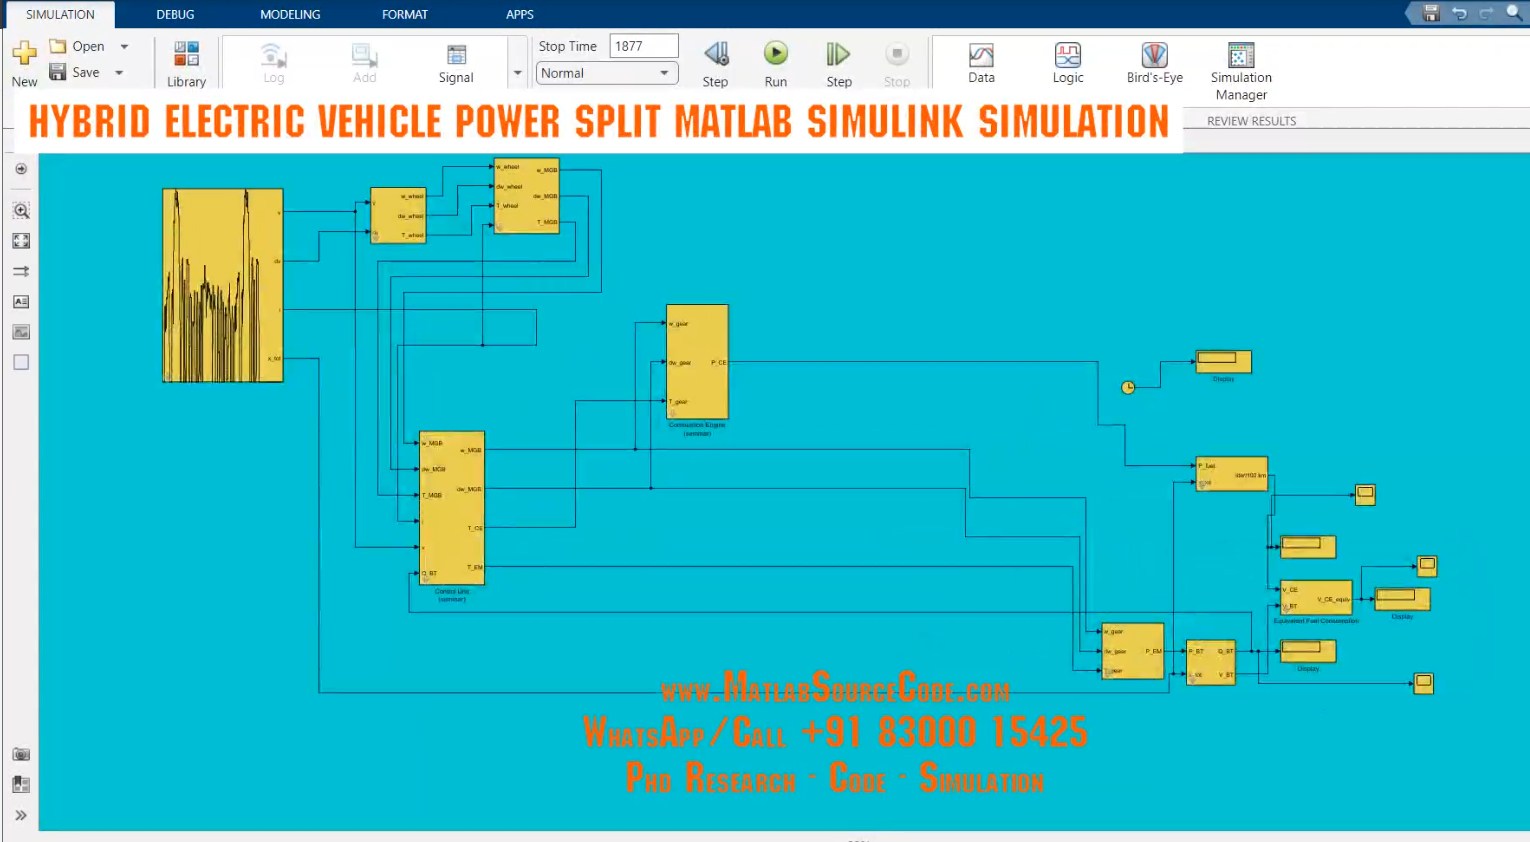
Task: Open Simulation Manager icon
Action: click(x=1241, y=55)
